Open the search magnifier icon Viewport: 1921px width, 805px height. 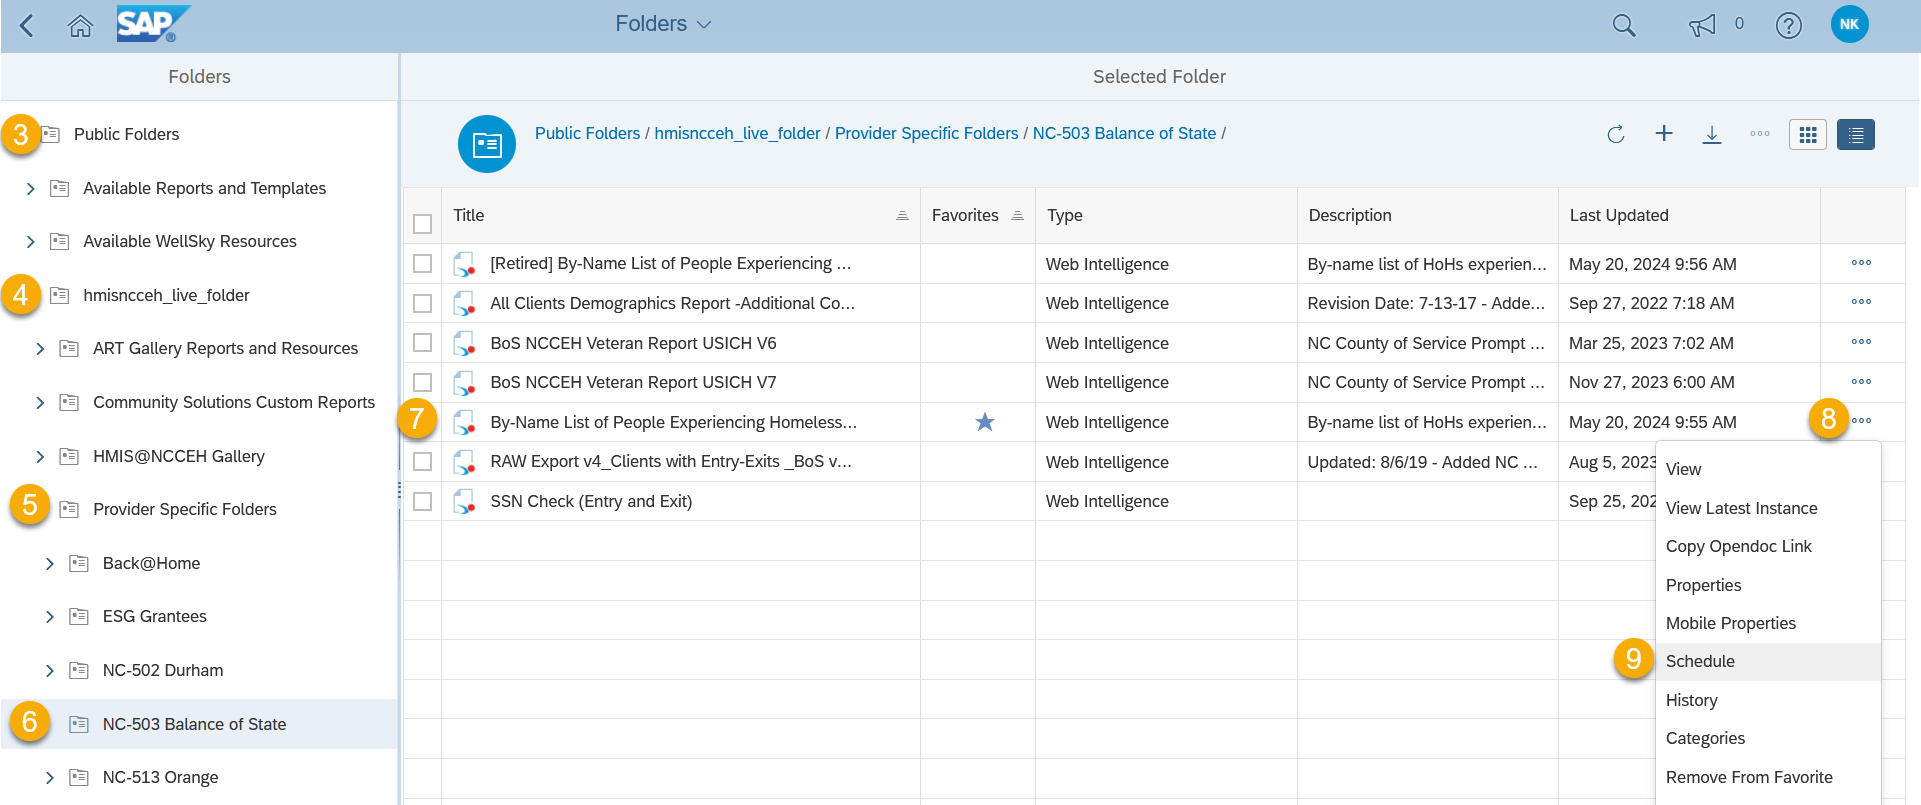[x=1624, y=26]
